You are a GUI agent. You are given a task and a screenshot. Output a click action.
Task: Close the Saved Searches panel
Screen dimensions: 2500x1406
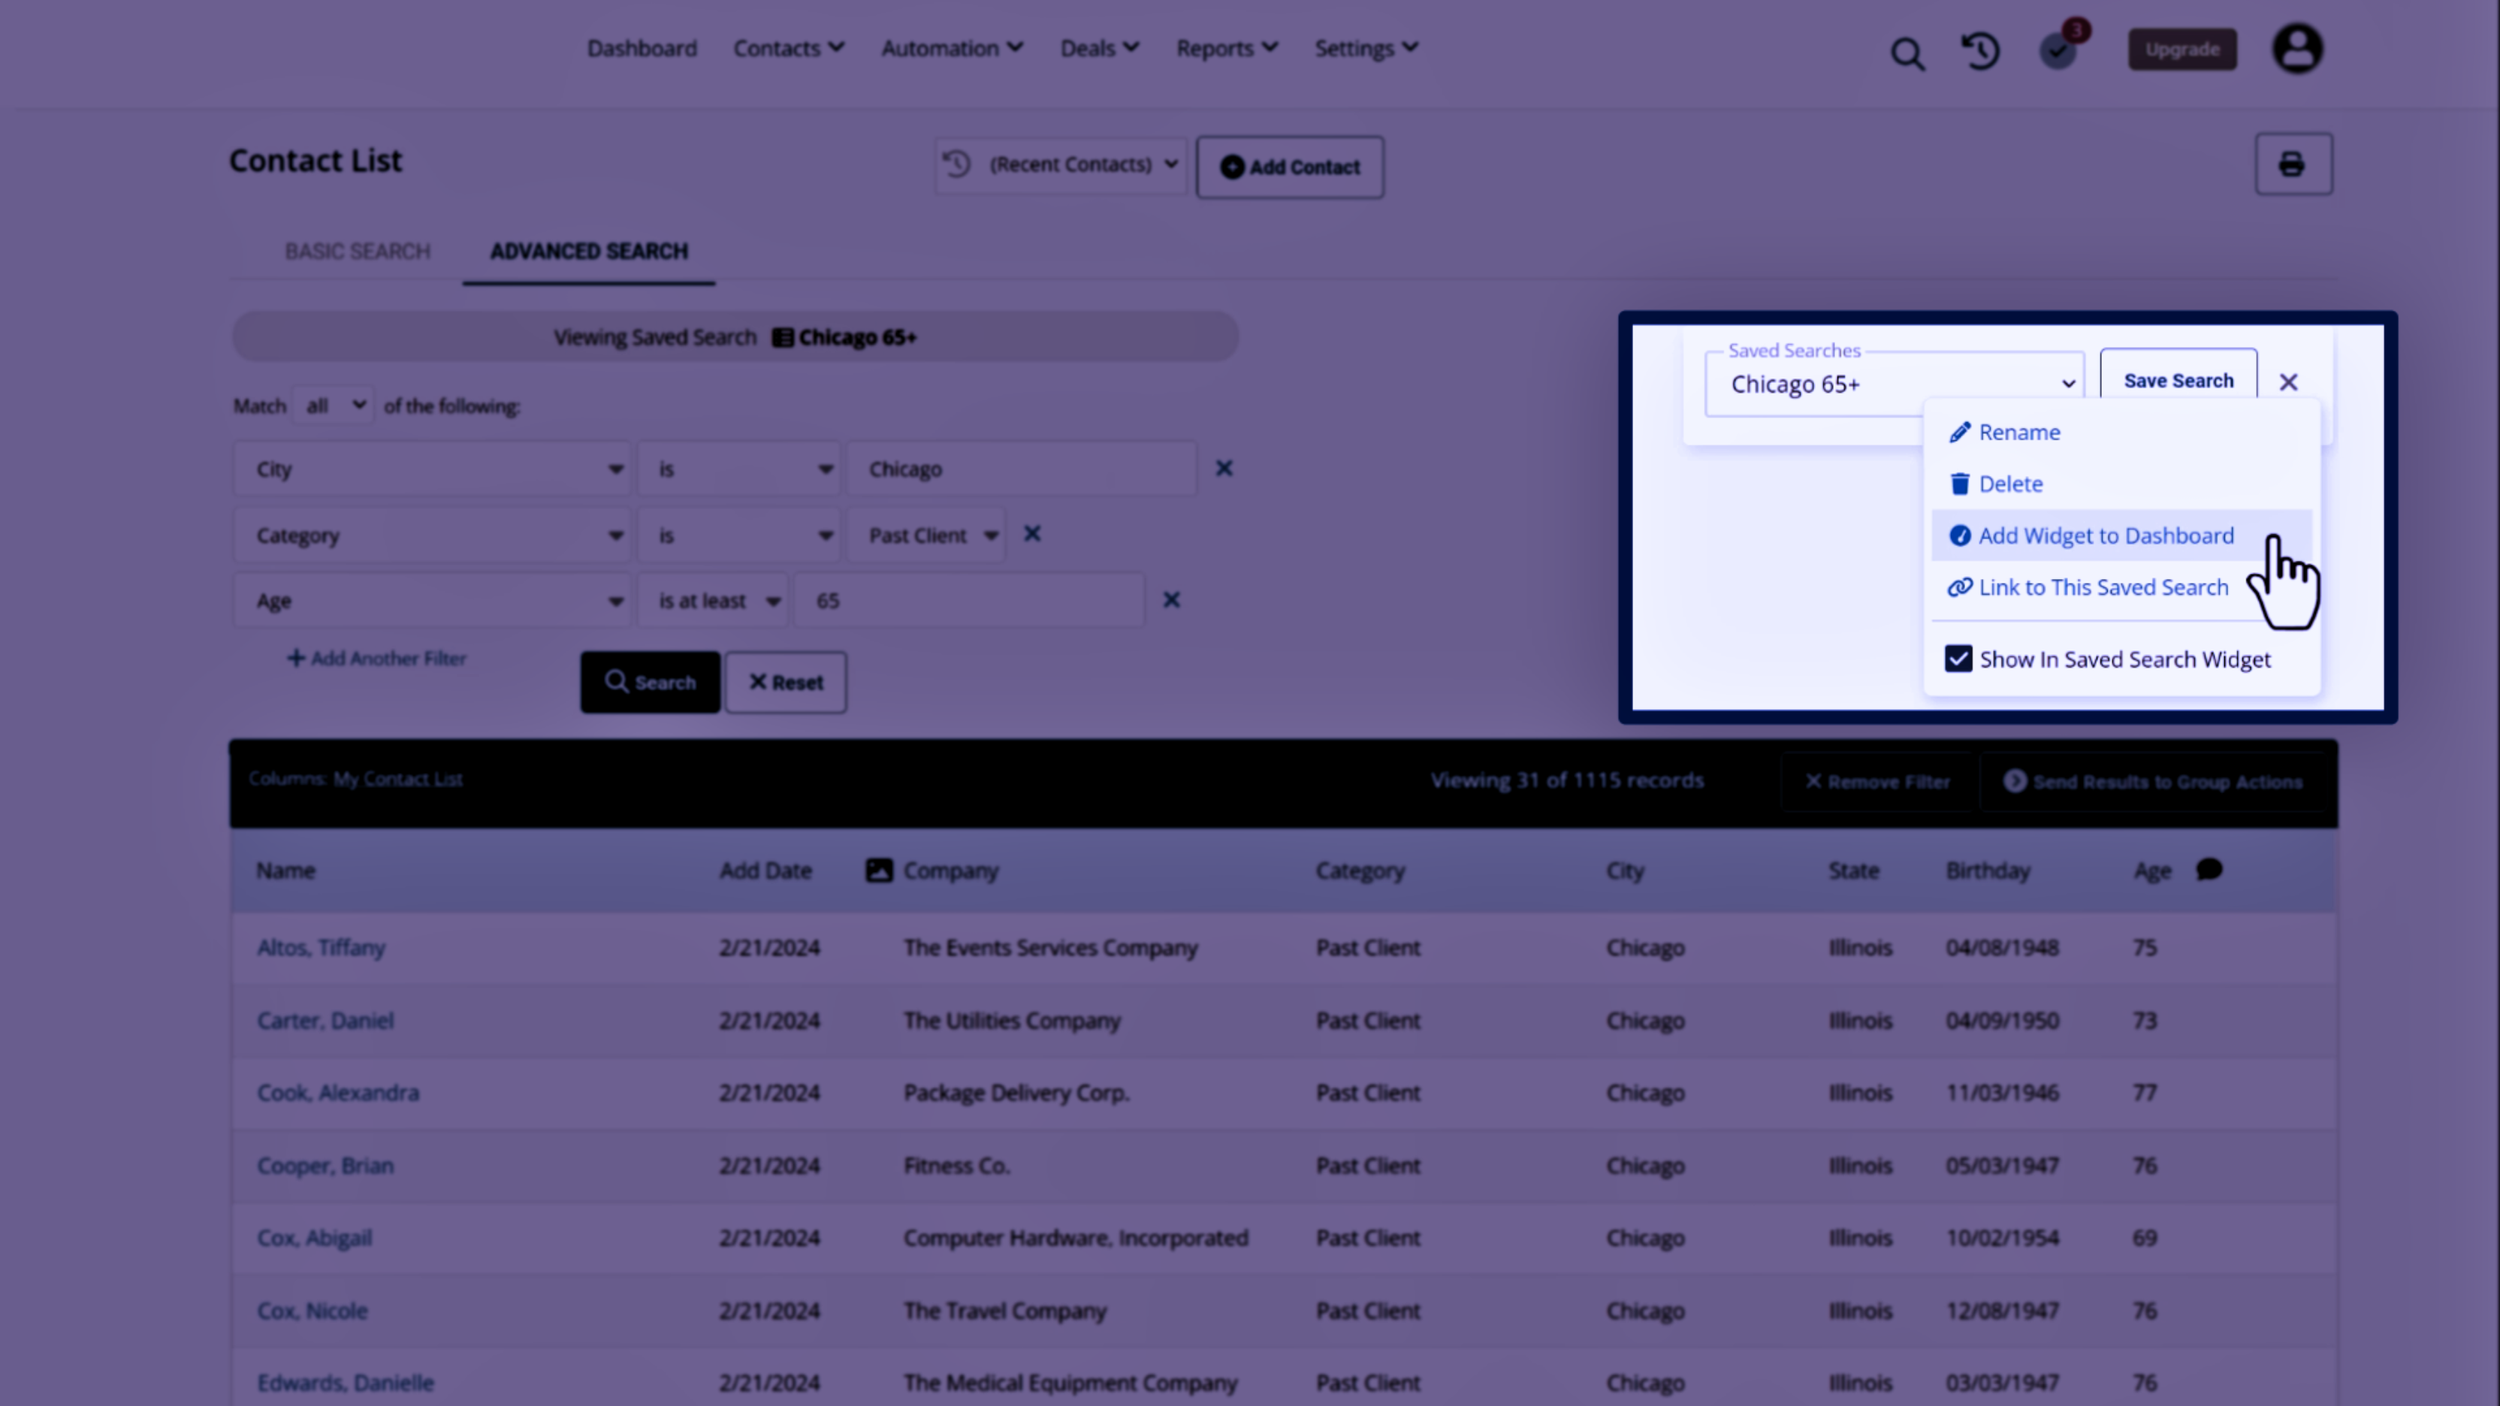[x=2288, y=382]
